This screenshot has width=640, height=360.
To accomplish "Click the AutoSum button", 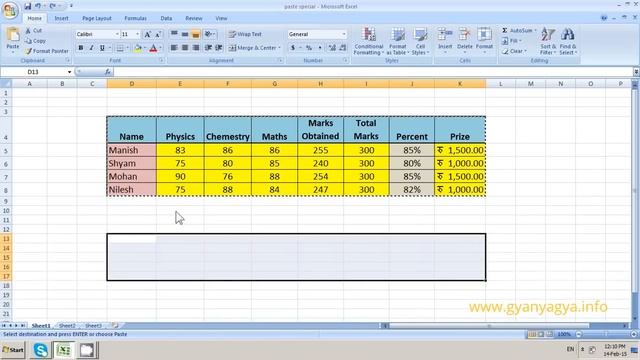I will [x=517, y=31].
